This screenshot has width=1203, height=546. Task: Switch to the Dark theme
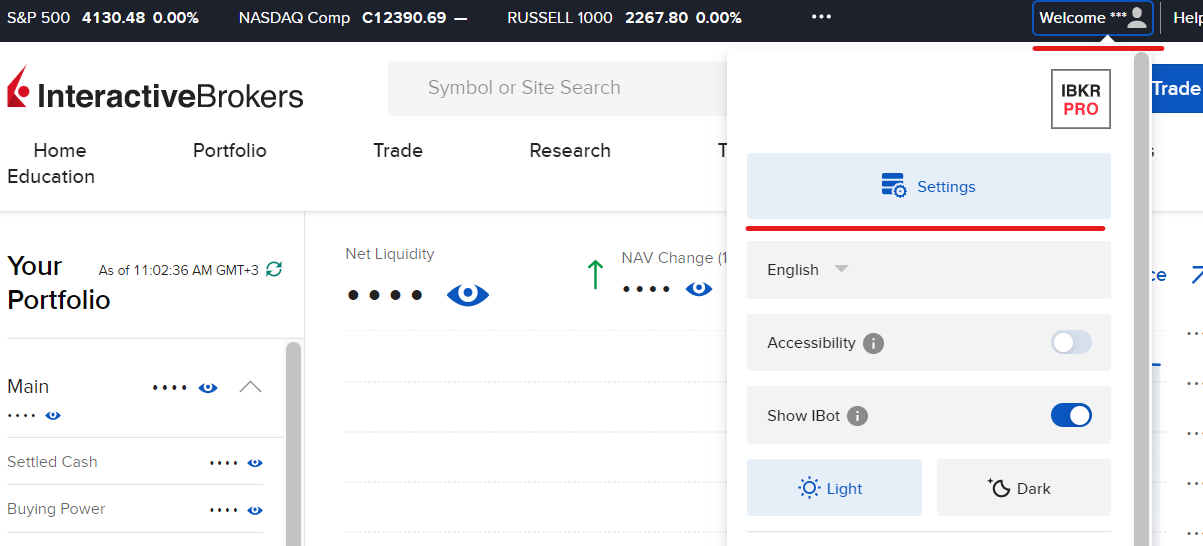click(x=1023, y=488)
